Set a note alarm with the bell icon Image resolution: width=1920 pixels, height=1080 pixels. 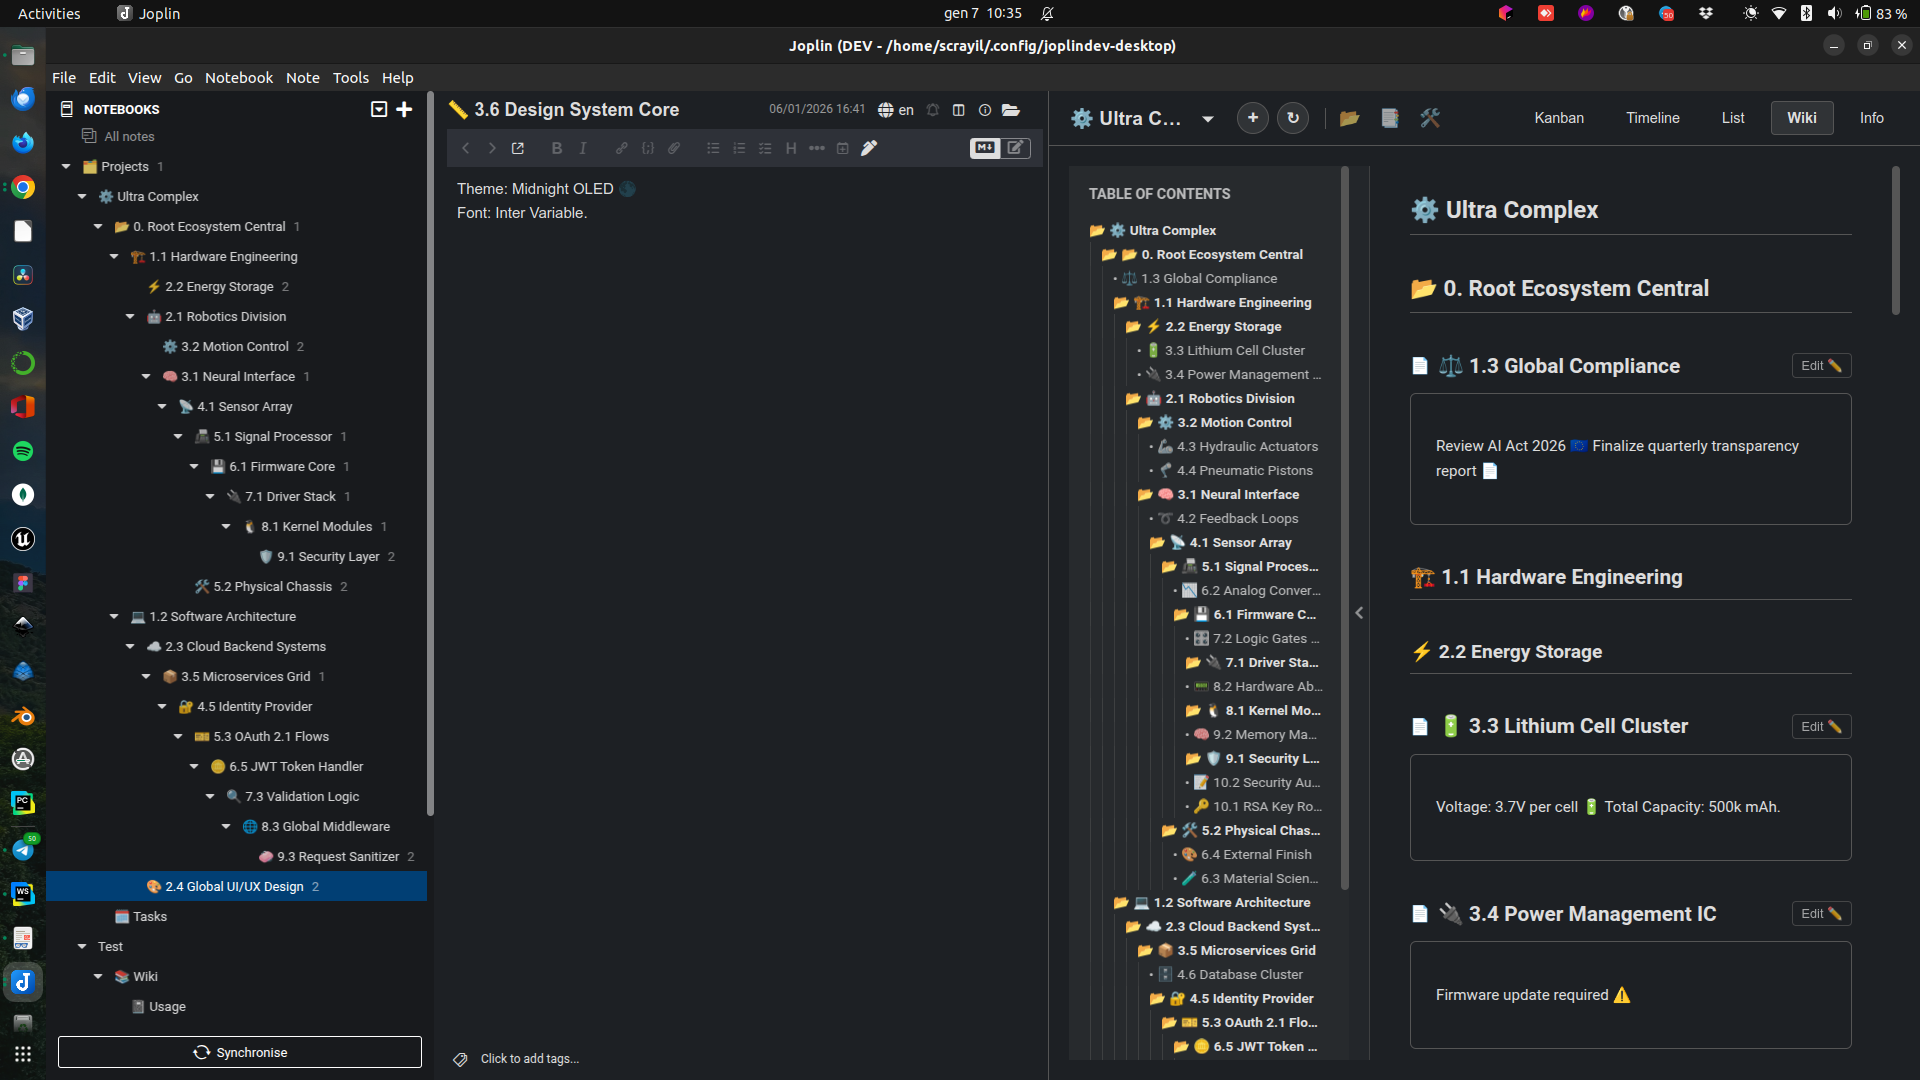[x=933, y=110]
